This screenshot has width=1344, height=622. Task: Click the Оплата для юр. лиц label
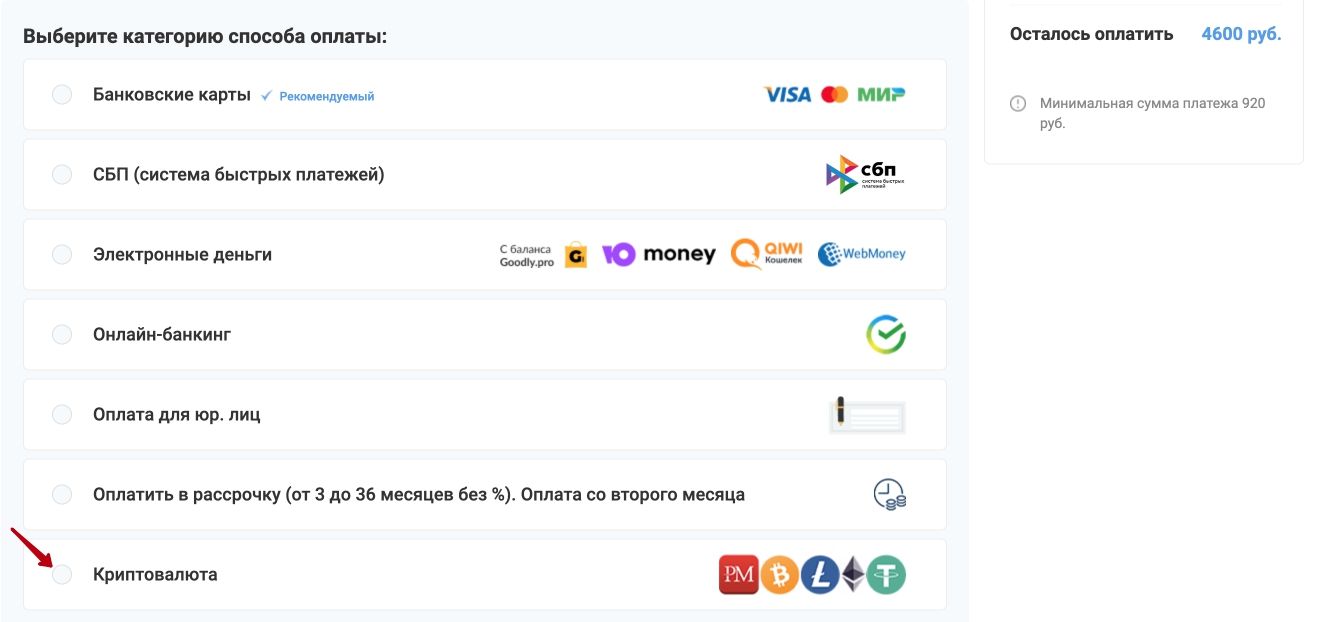177,415
